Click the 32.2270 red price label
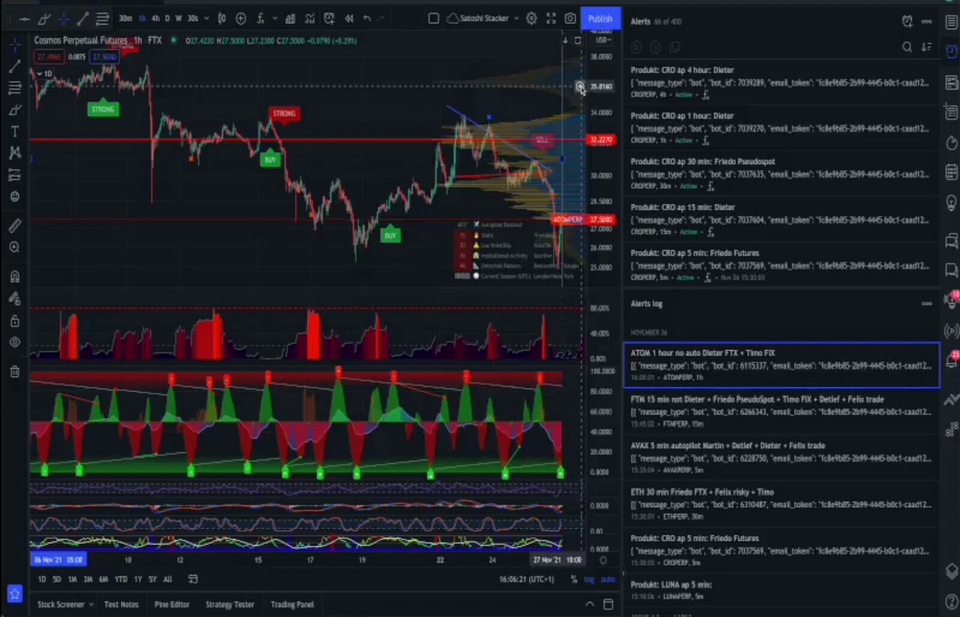960x617 pixels. coord(601,140)
